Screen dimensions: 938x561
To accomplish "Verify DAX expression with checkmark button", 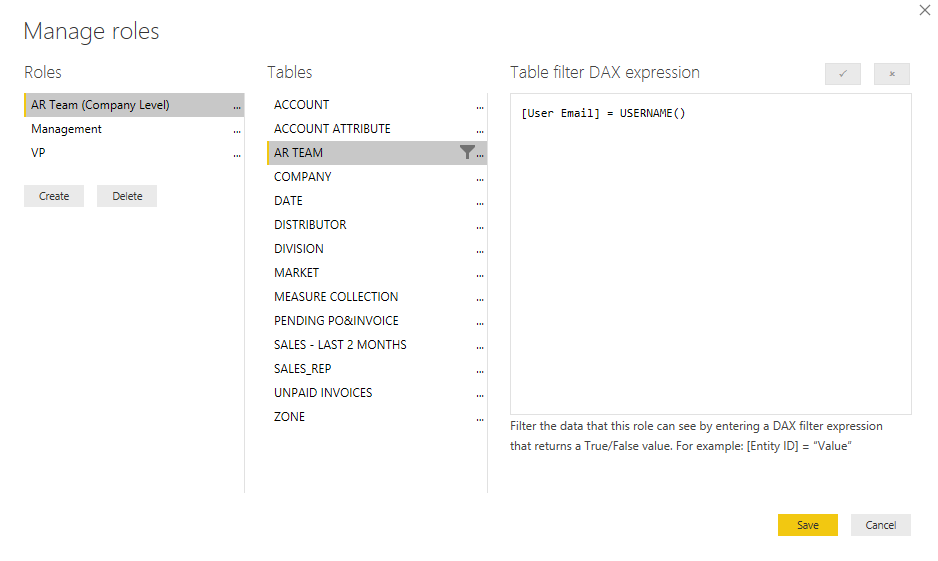I will point(842,74).
